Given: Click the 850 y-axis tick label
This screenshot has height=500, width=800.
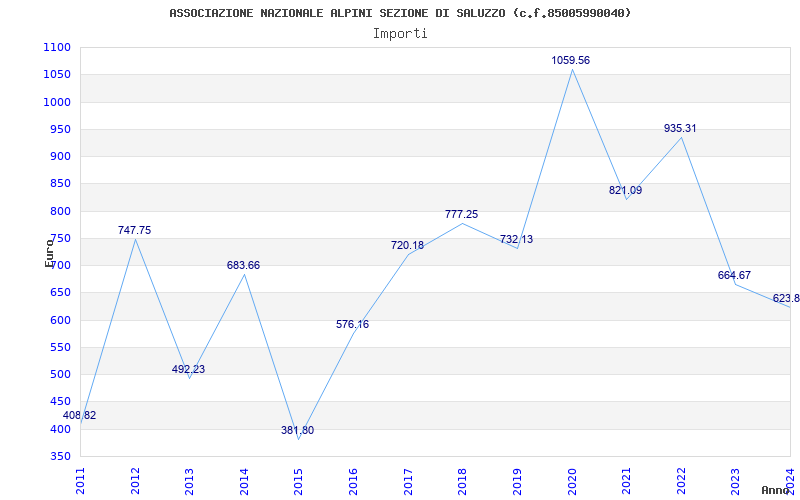Looking at the screenshot, I should [x=61, y=184].
